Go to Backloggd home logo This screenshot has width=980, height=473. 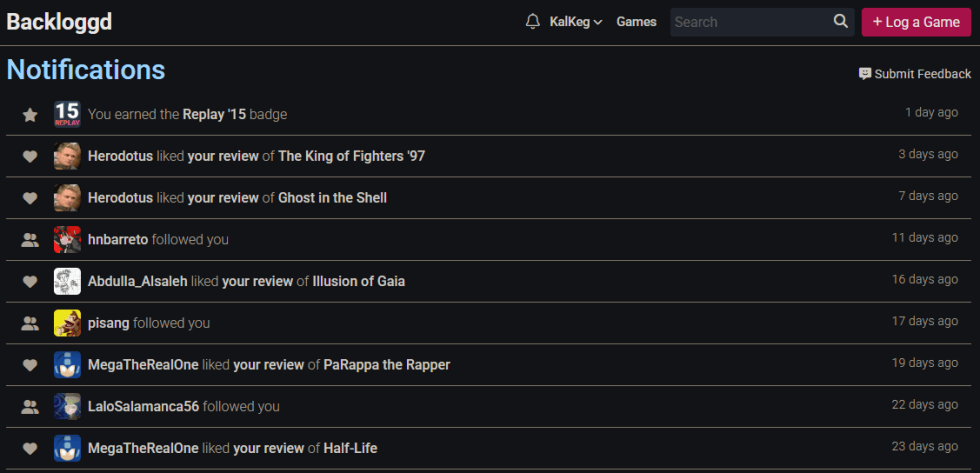pos(58,22)
